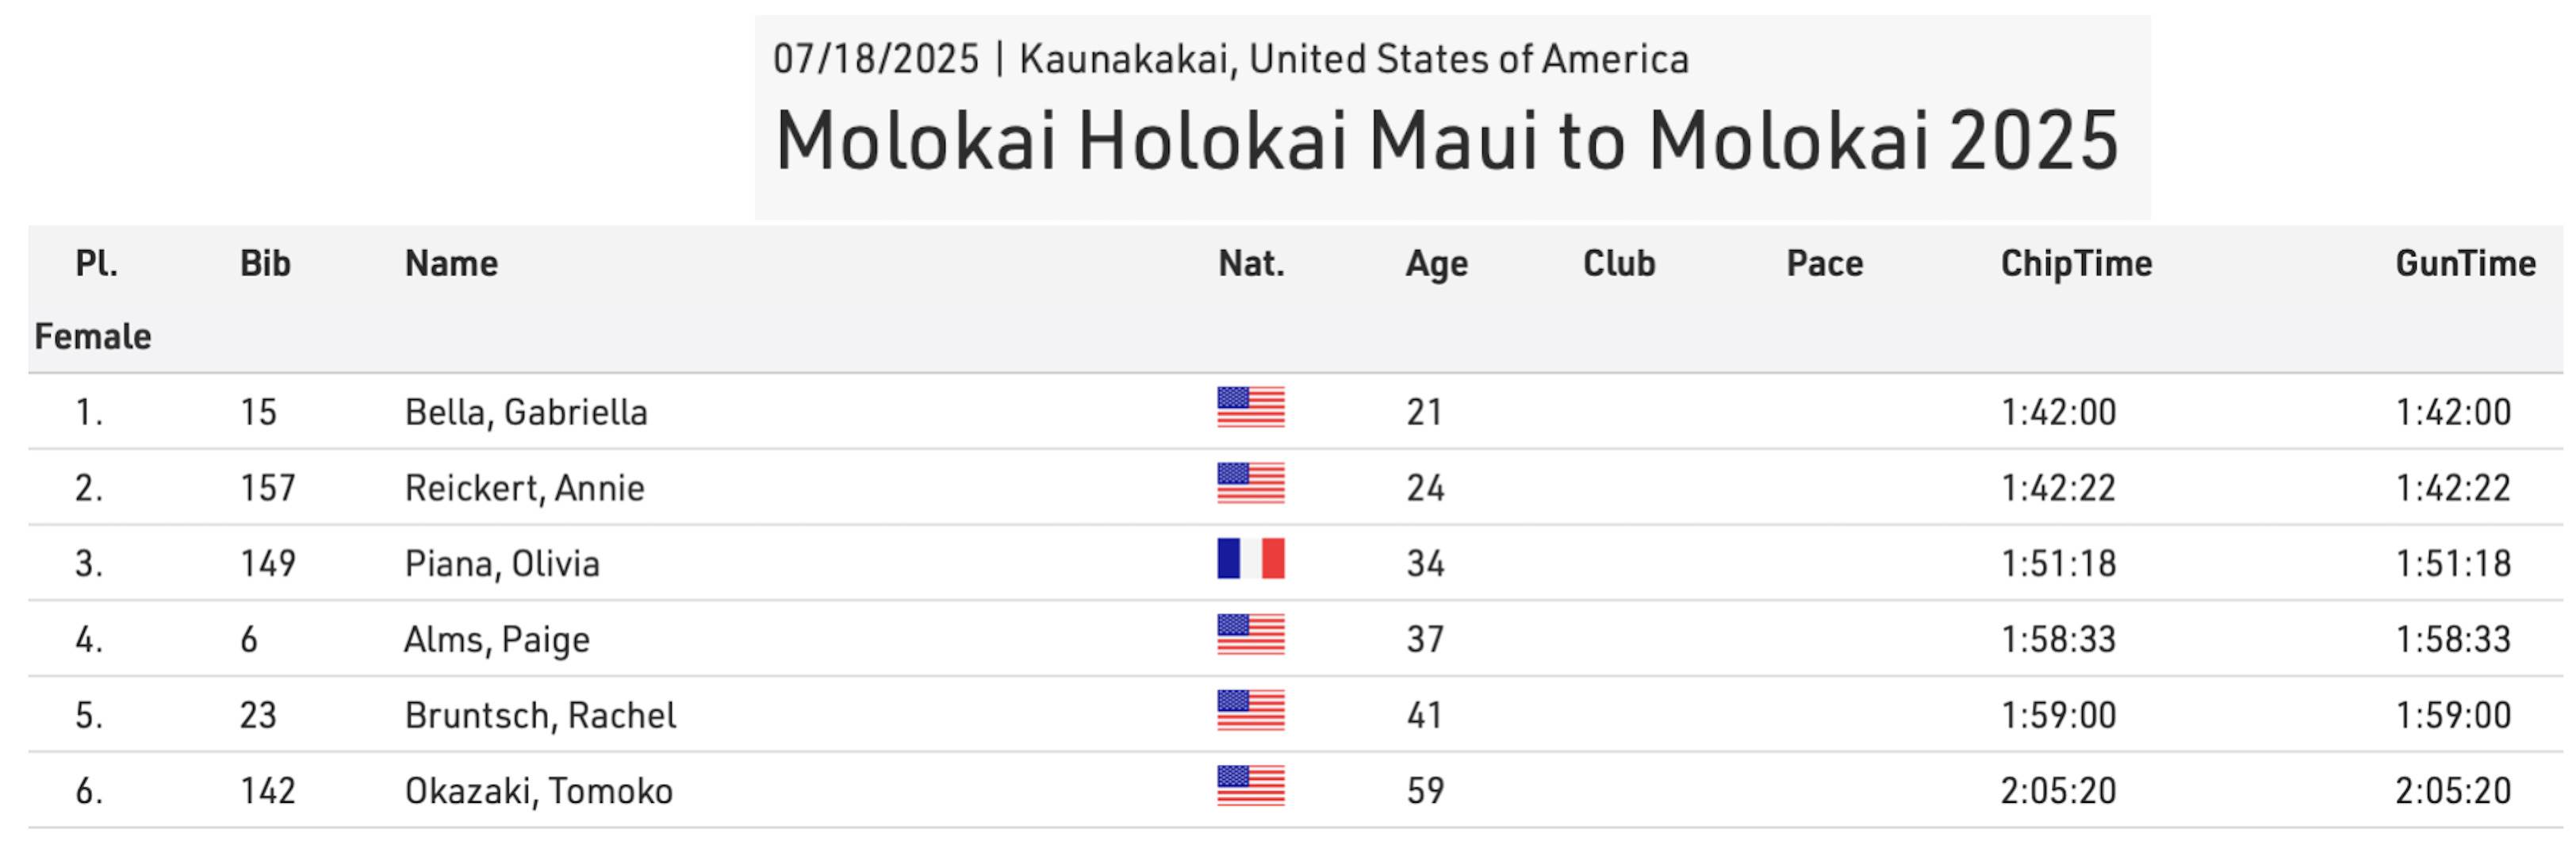
Task: Click the Age column header
Action: click(x=1436, y=264)
